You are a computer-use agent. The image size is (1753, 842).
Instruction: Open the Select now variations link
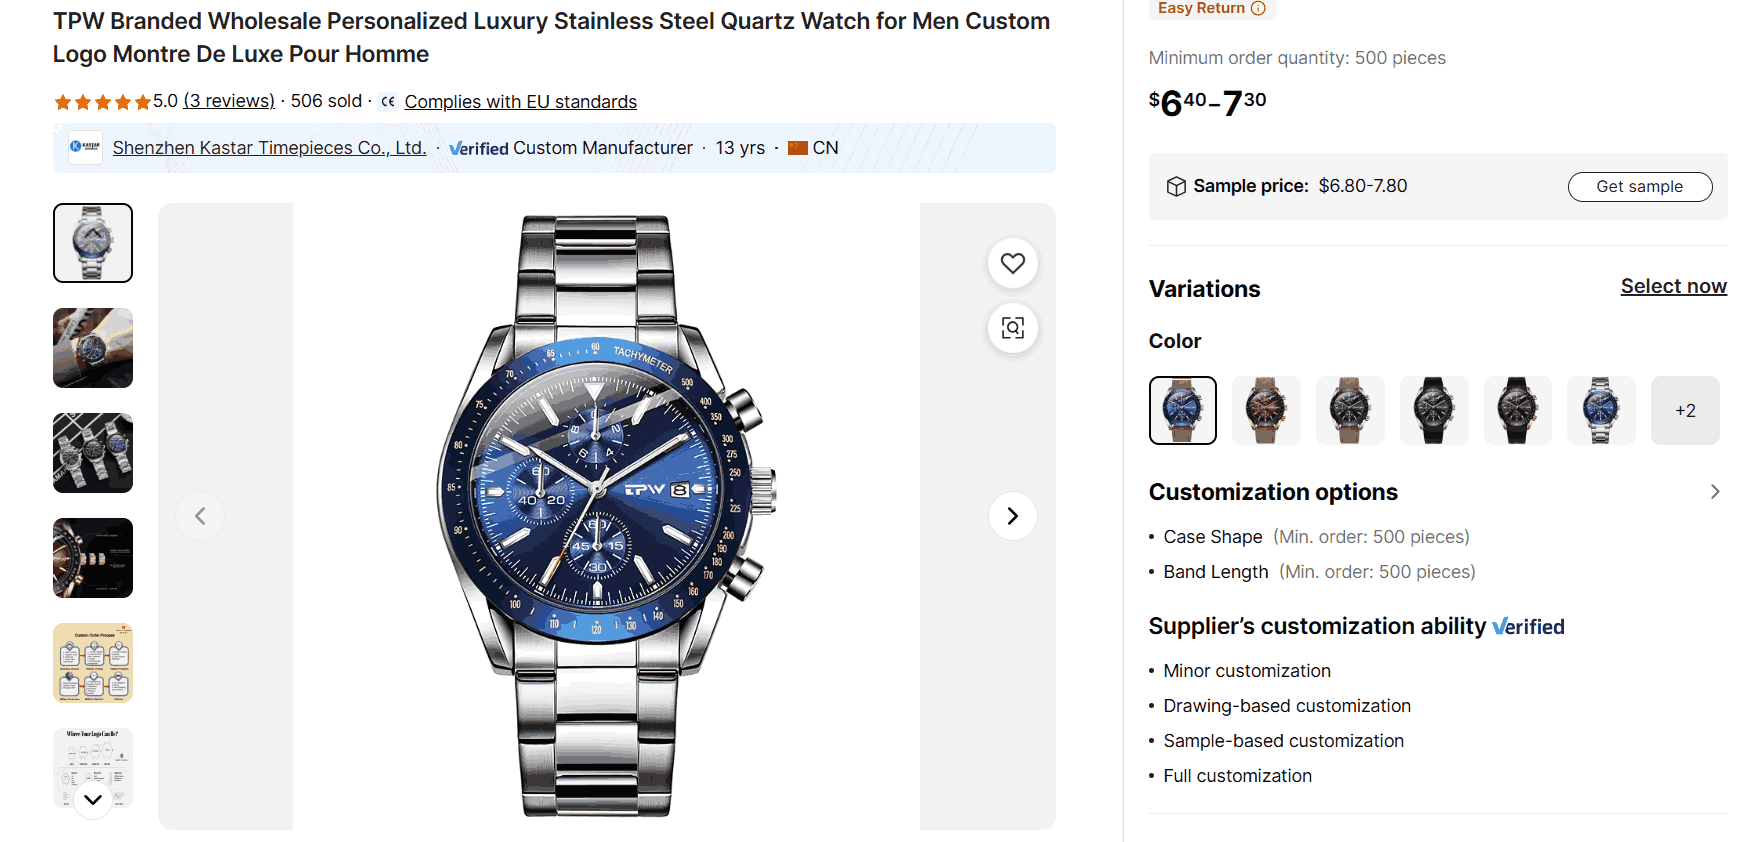pyautogui.click(x=1673, y=286)
